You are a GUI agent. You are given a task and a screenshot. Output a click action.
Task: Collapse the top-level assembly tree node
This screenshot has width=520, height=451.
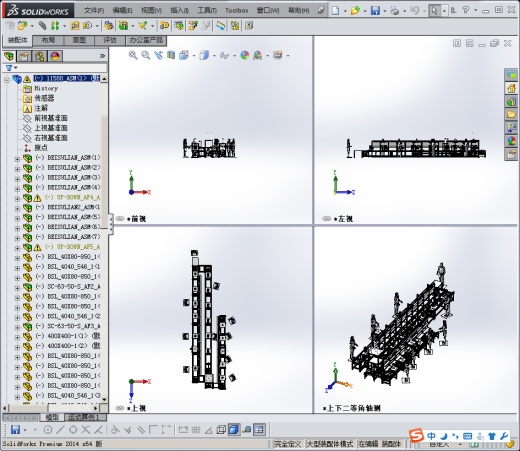(x=7, y=80)
